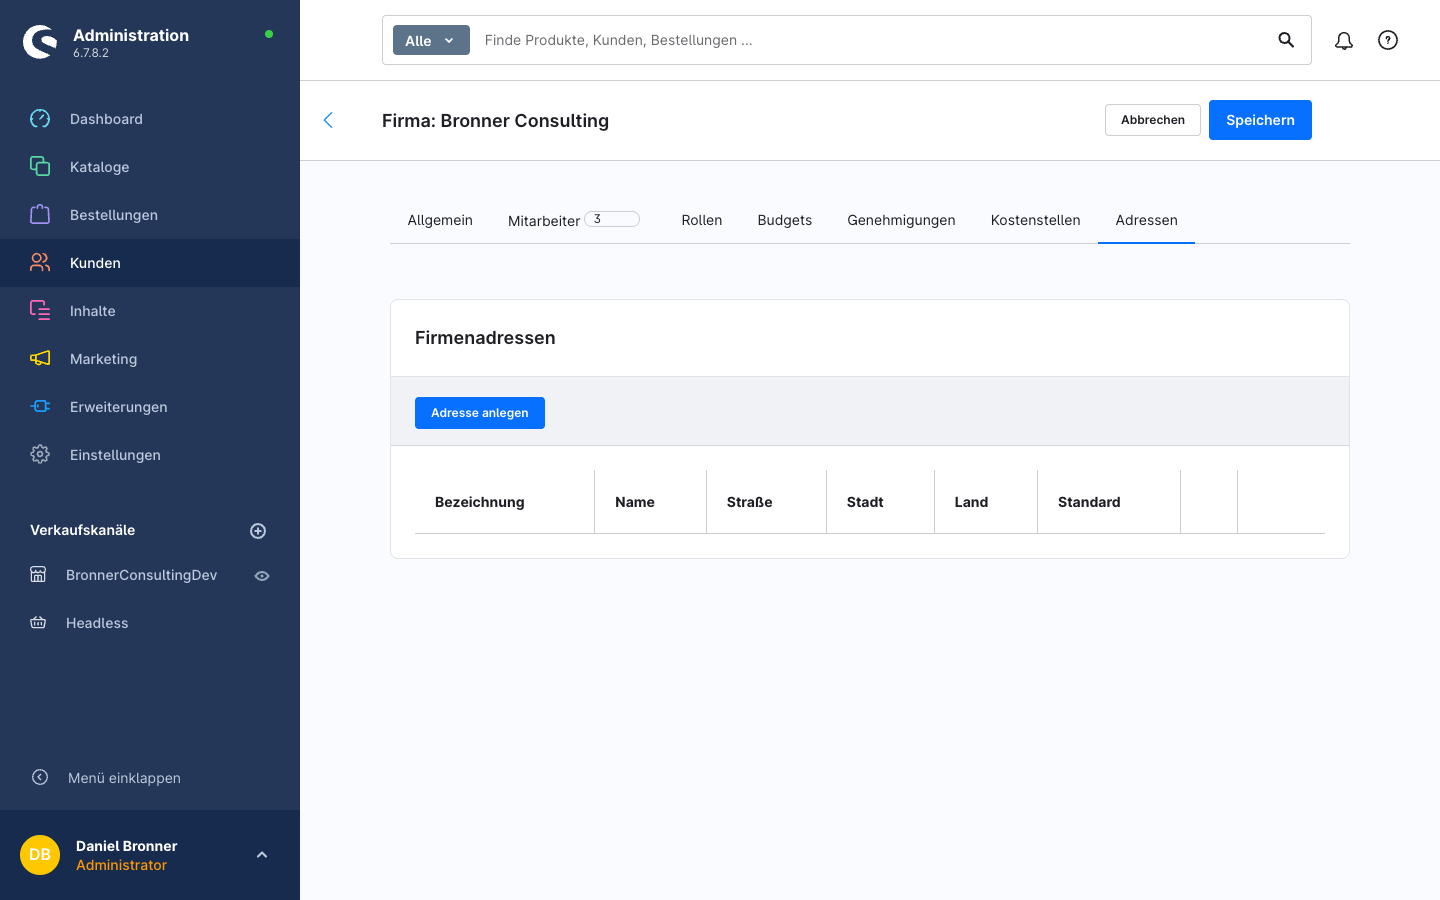Open Einstellungen menu item

point(150,455)
